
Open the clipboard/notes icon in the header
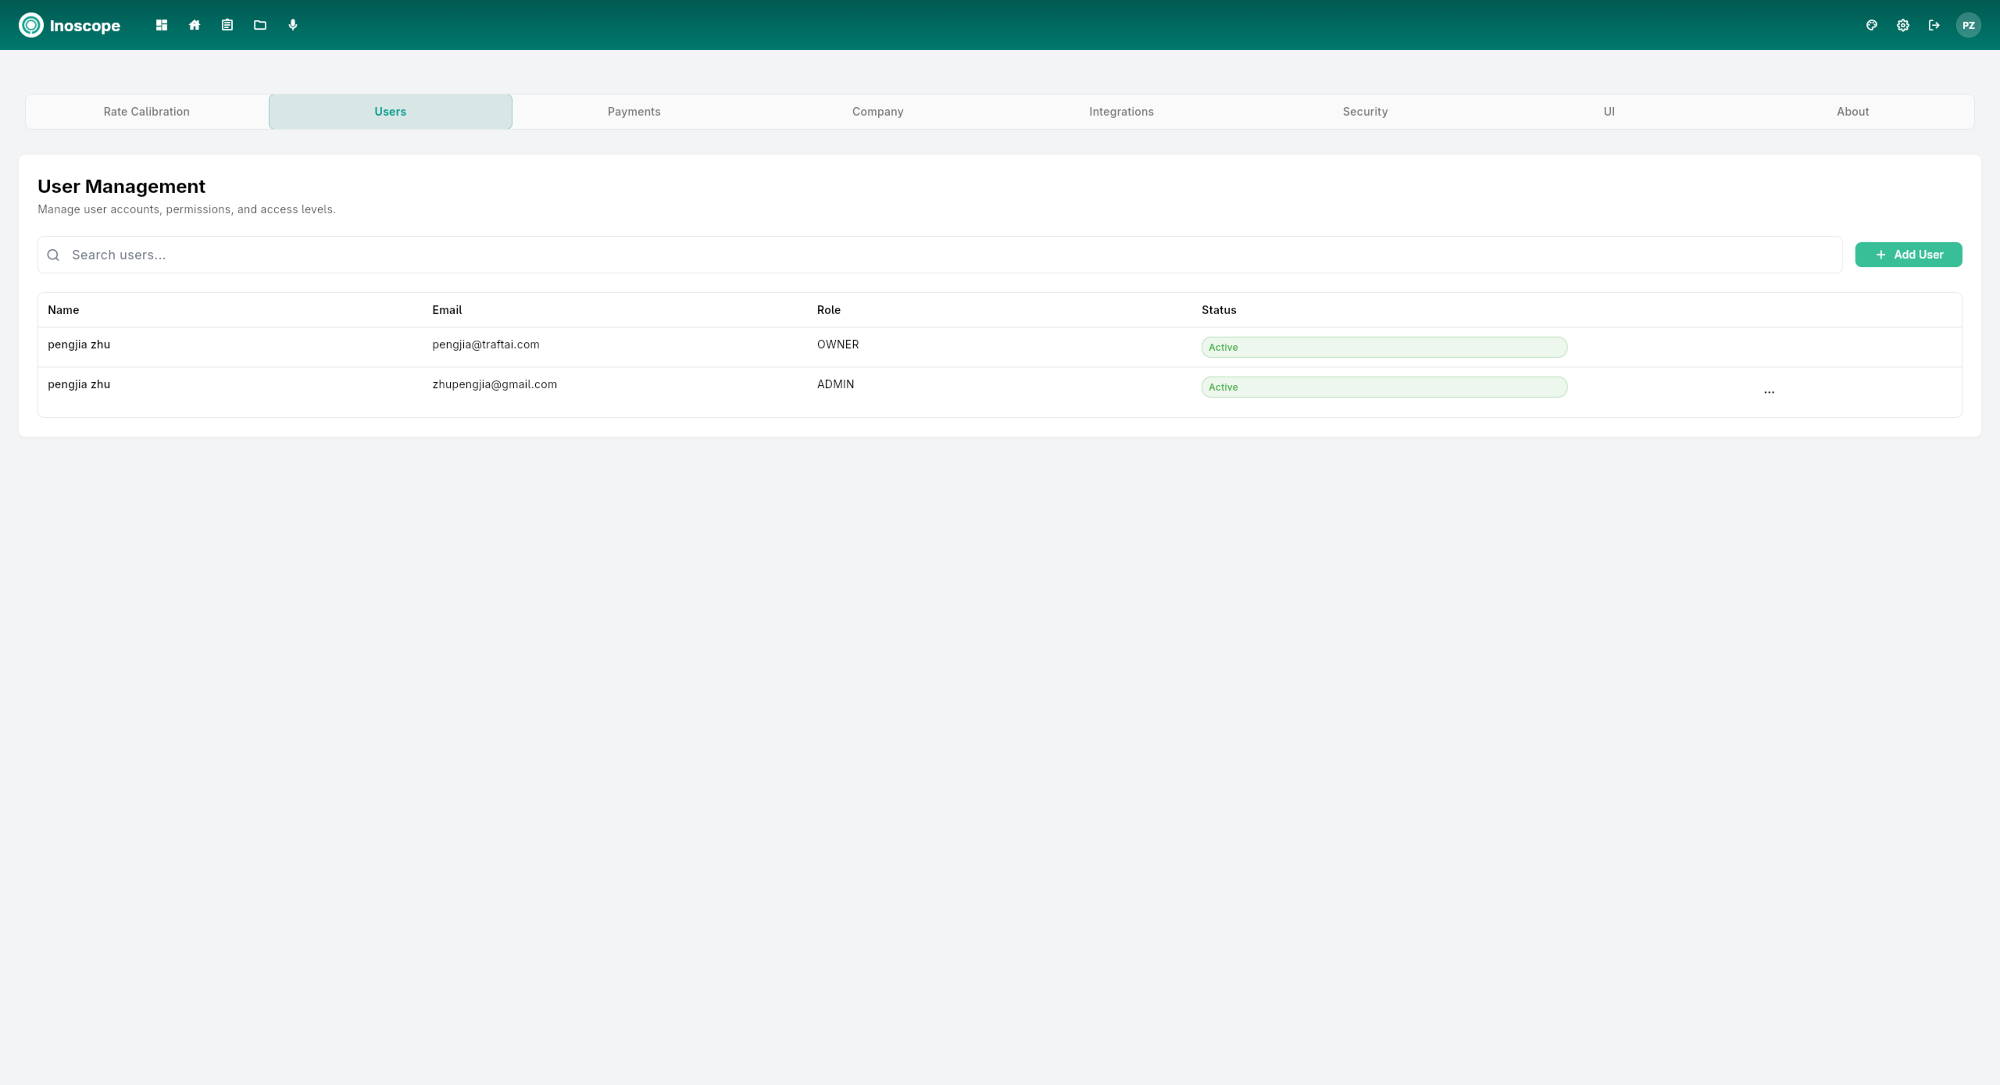coord(227,24)
